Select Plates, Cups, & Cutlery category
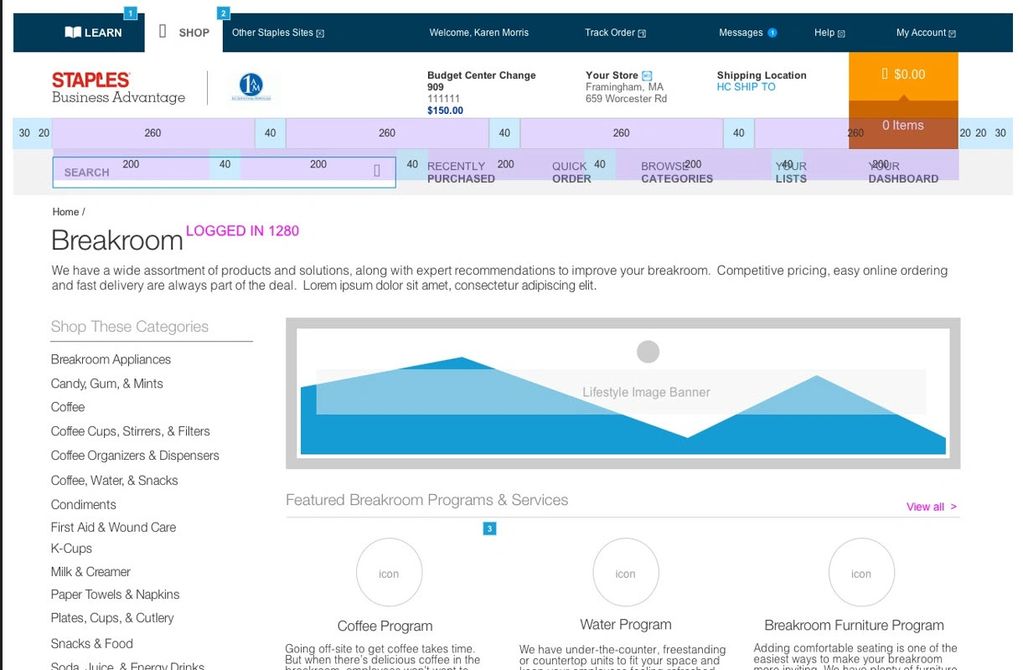Screen dimensions: 1023x670 112,618
